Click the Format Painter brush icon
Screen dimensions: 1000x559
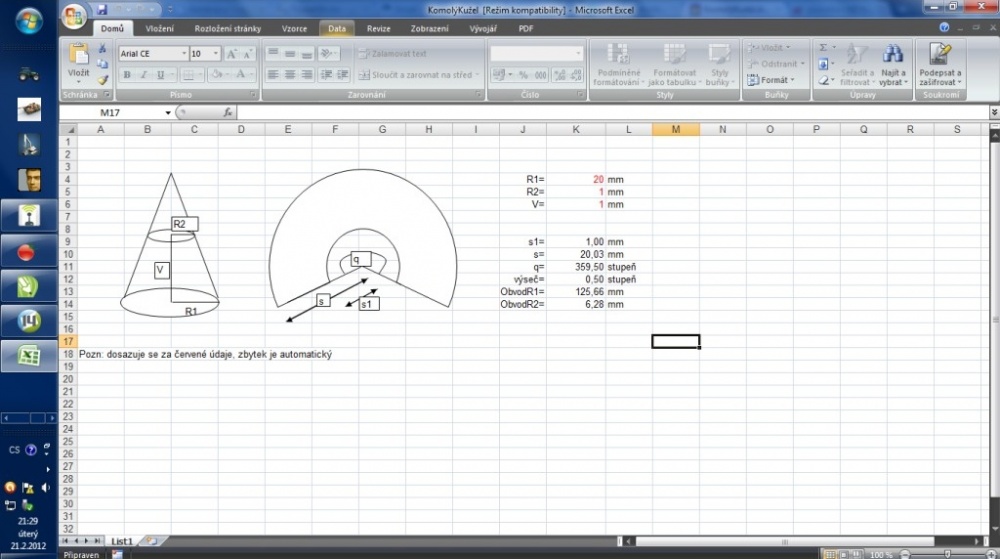(x=103, y=80)
